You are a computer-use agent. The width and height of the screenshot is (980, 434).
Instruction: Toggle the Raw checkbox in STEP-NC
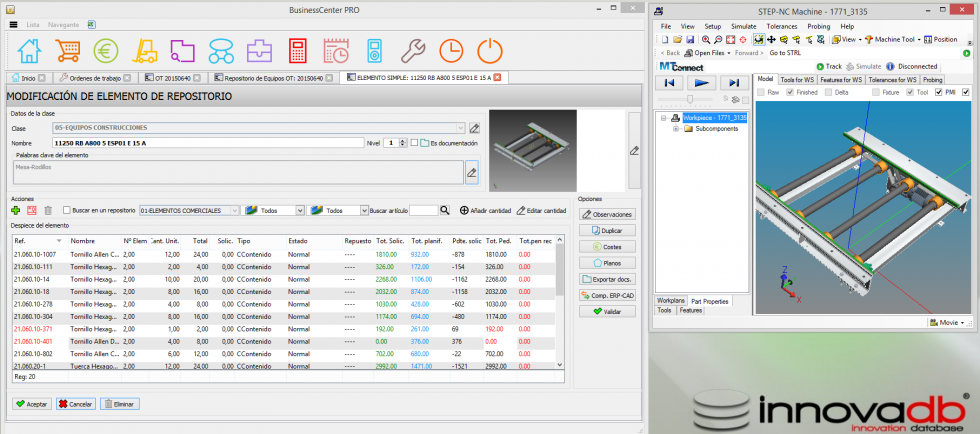tap(761, 92)
